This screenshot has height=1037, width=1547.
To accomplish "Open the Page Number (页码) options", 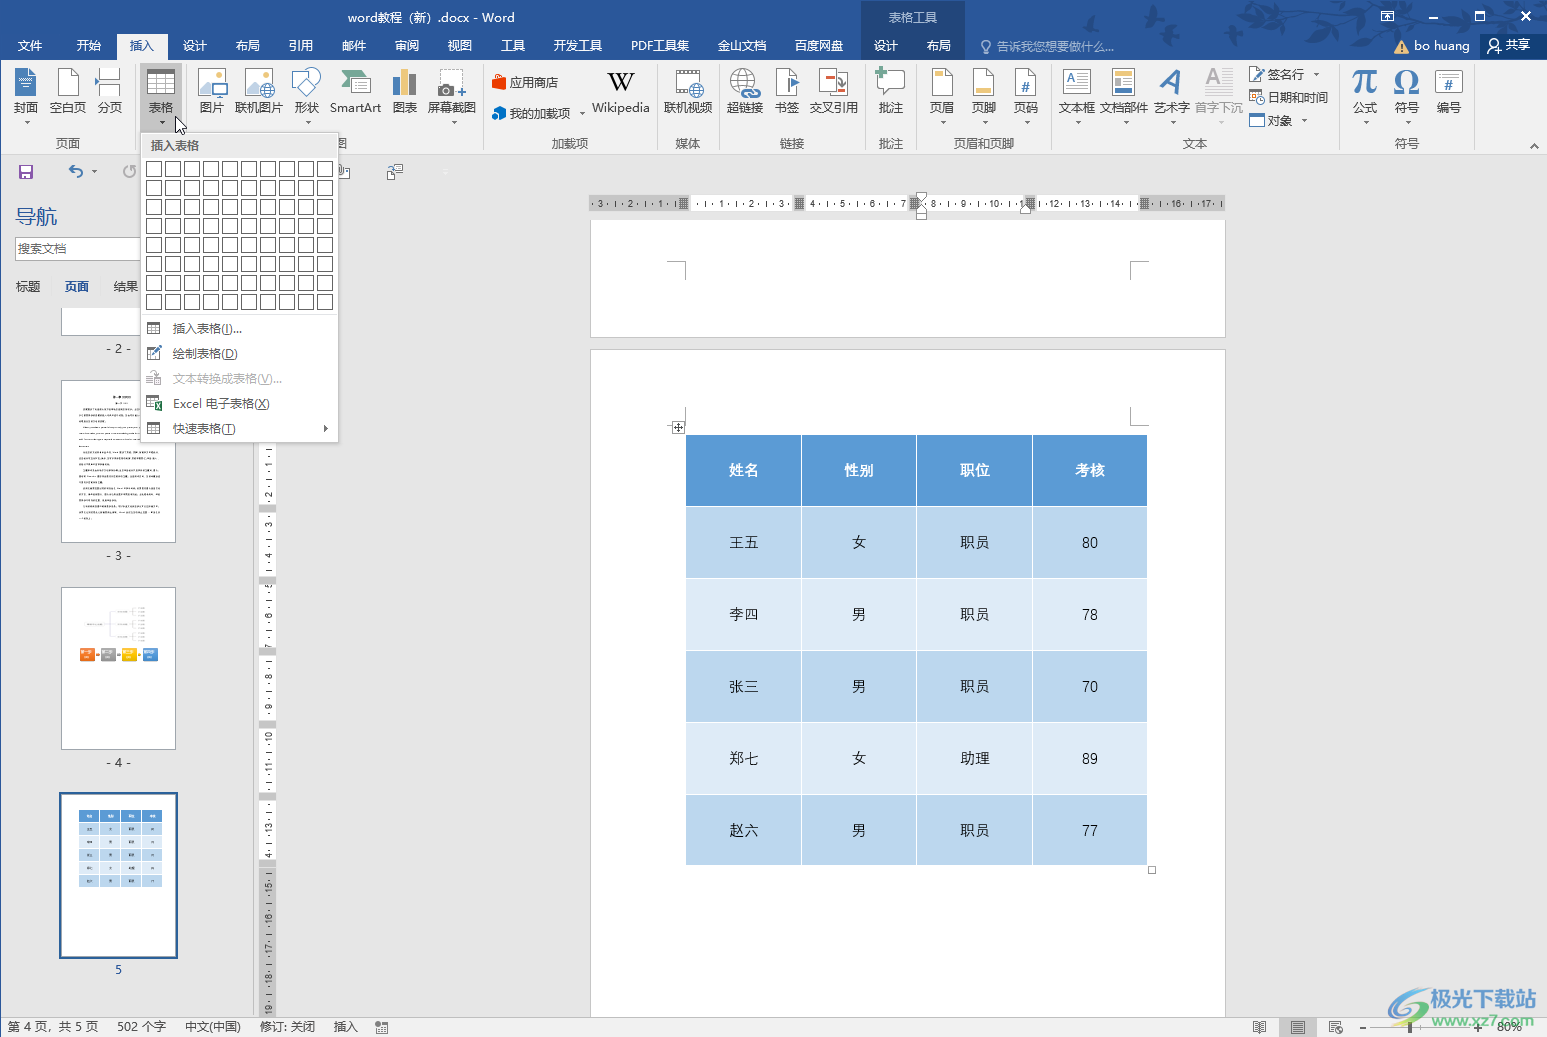I will pyautogui.click(x=1026, y=95).
